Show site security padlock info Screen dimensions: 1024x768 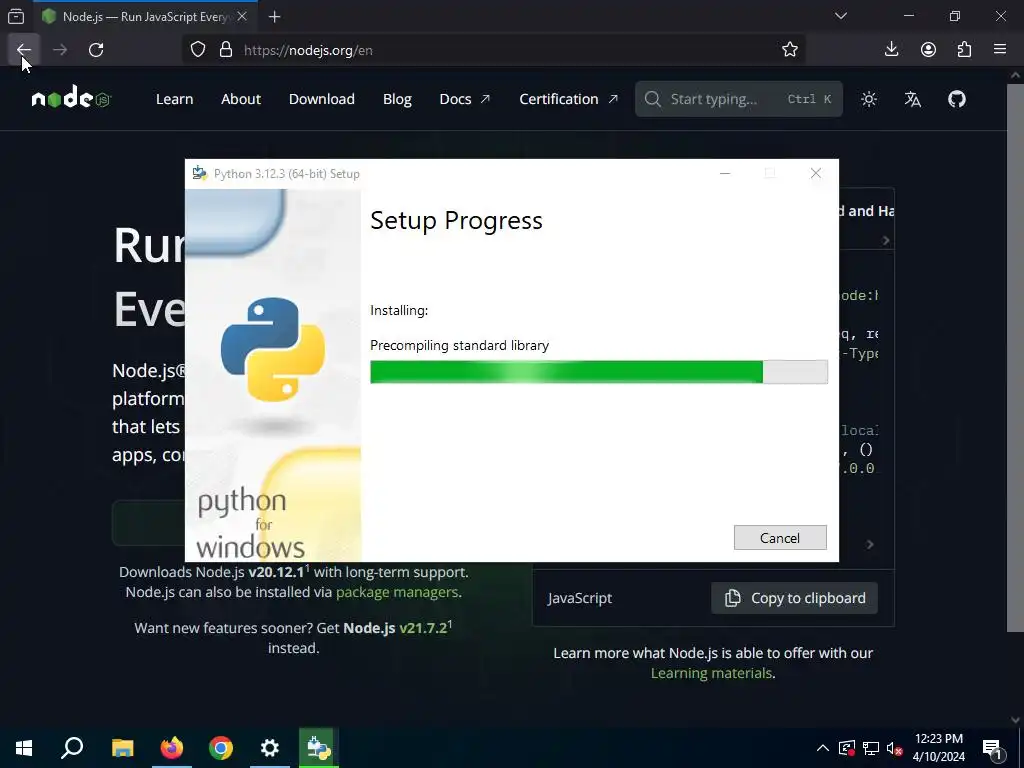click(x=226, y=50)
